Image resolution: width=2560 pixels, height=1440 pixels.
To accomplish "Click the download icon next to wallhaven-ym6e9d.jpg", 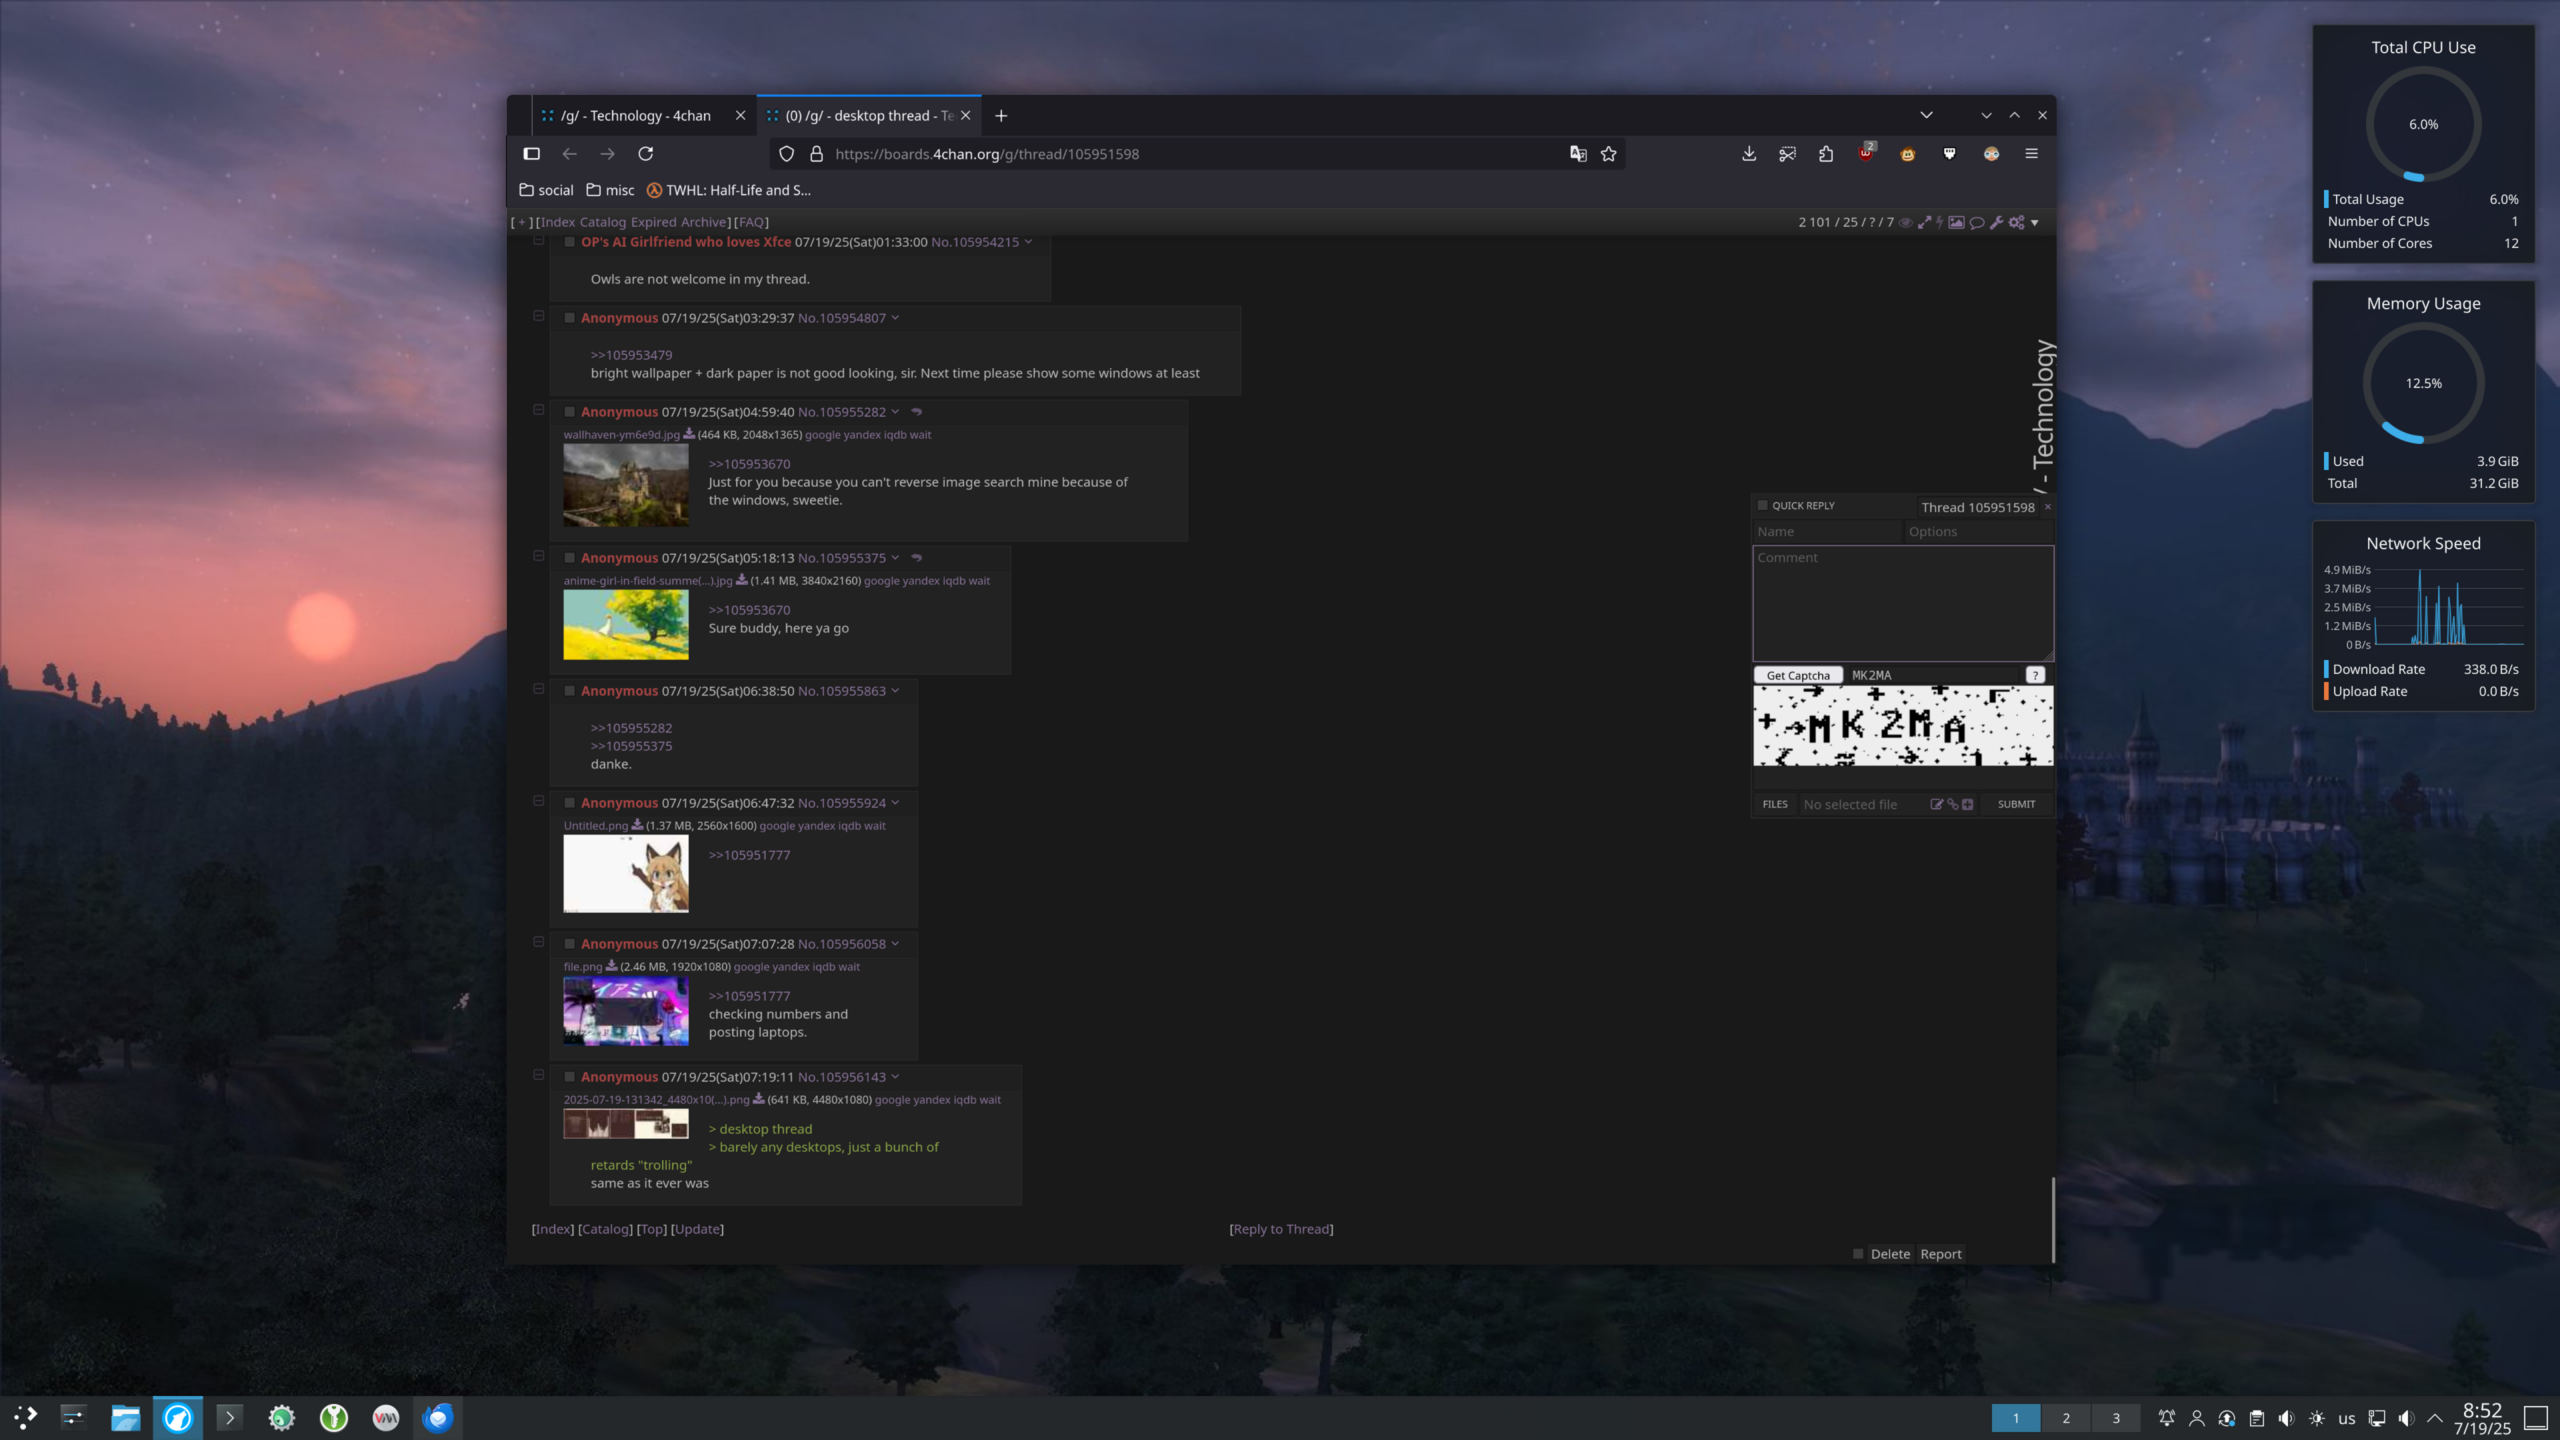I will [x=689, y=434].
